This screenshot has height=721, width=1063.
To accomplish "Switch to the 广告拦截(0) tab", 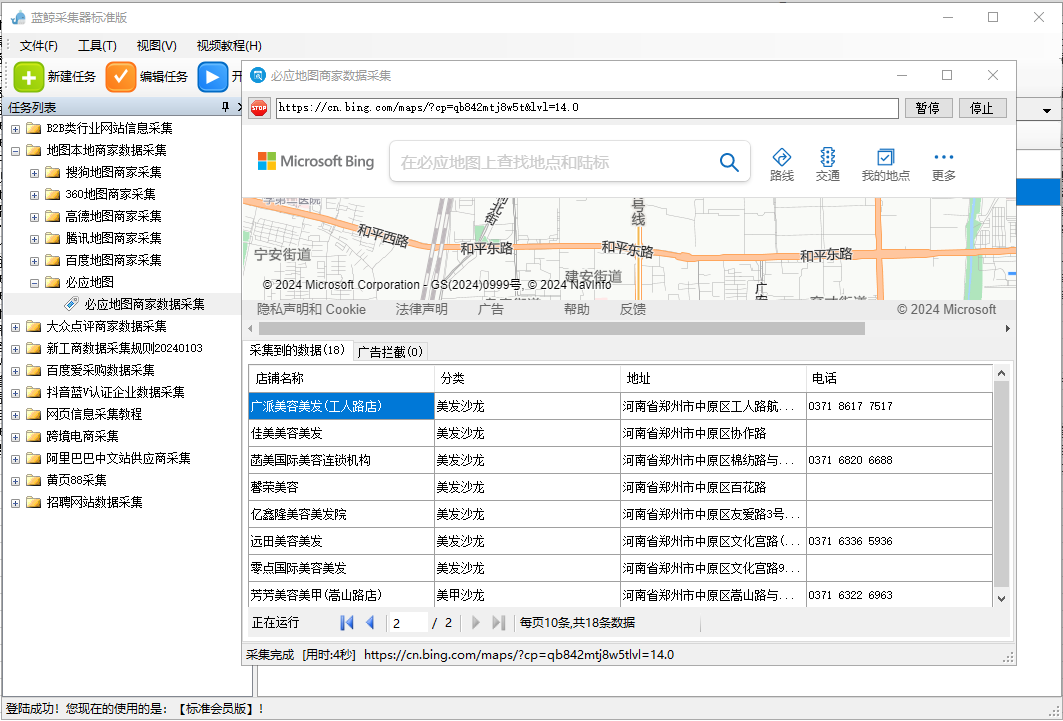I will pyautogui.click(x=390, y=352).
